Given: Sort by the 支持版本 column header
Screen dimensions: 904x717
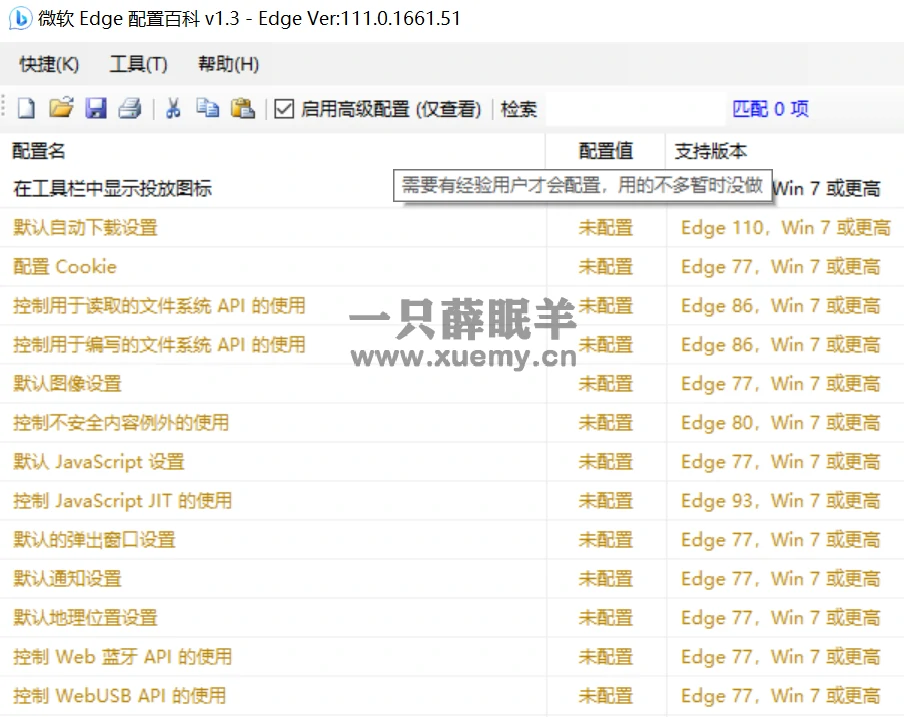Looking at the screenshot, I should (785, 151).
